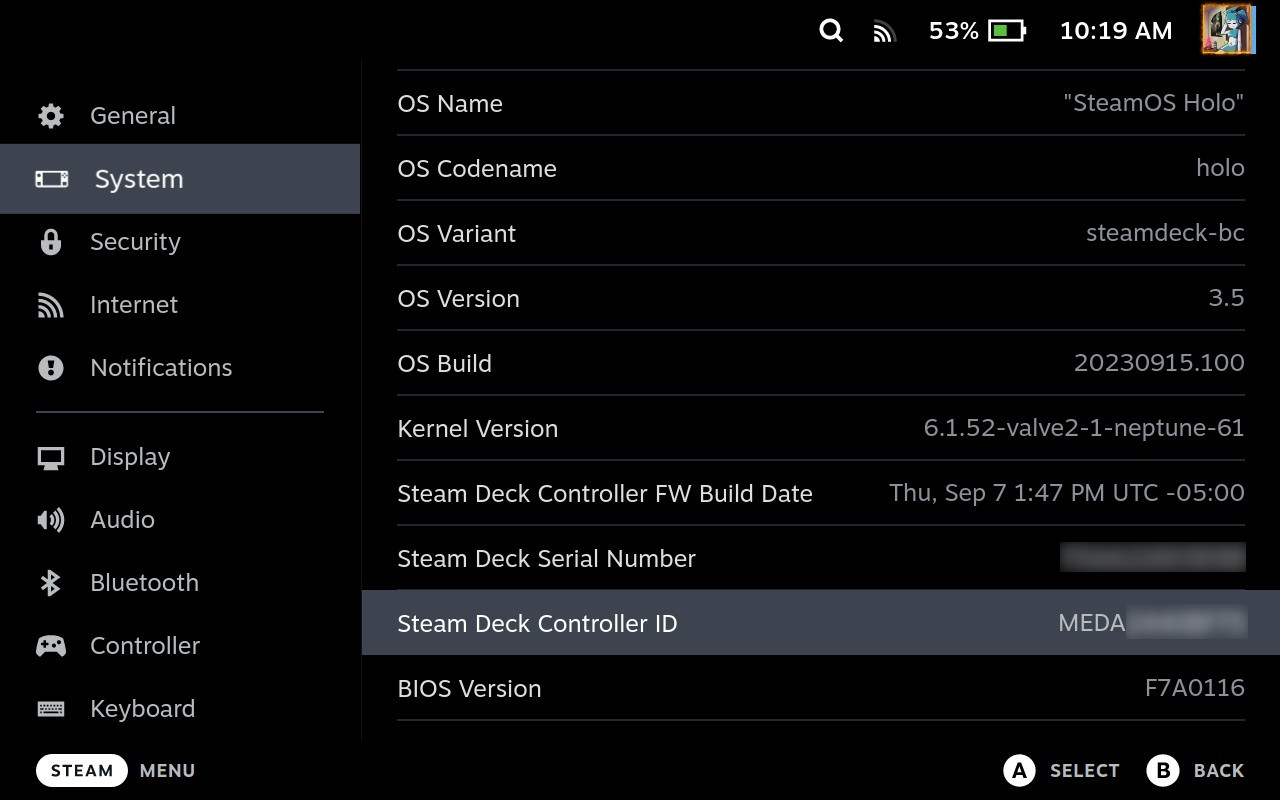Click the B button glyph for Back
Viewport: 1280px width, 800px height.
tap(1163, 771)
